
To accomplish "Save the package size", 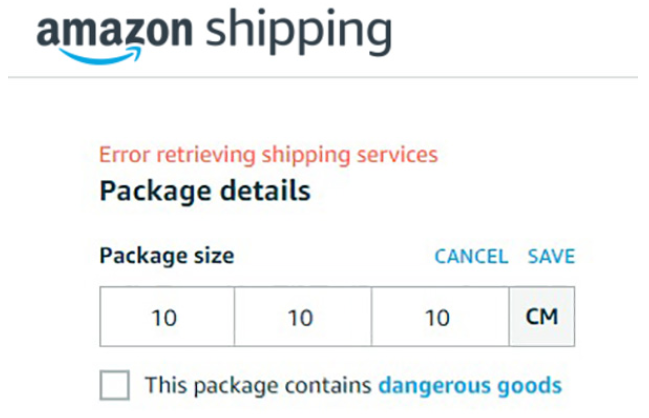I will coord(551,256).
